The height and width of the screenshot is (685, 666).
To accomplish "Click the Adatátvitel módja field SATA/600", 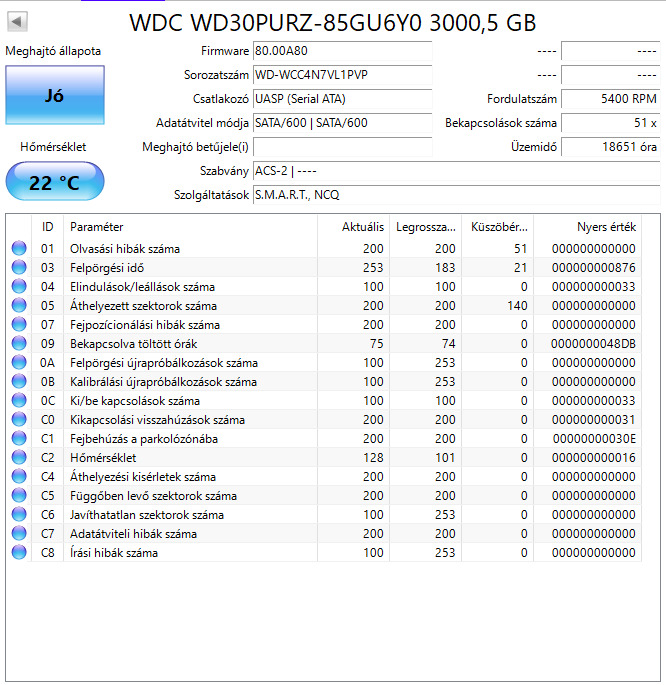I will tap(342, 123).
